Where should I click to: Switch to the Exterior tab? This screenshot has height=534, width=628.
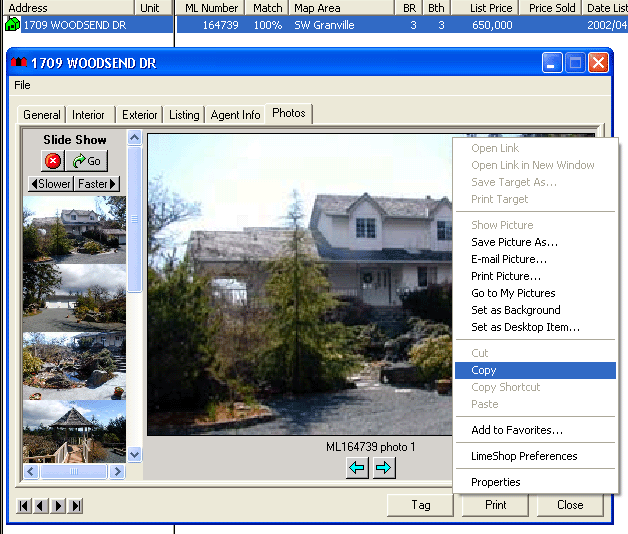pos(139,115)
